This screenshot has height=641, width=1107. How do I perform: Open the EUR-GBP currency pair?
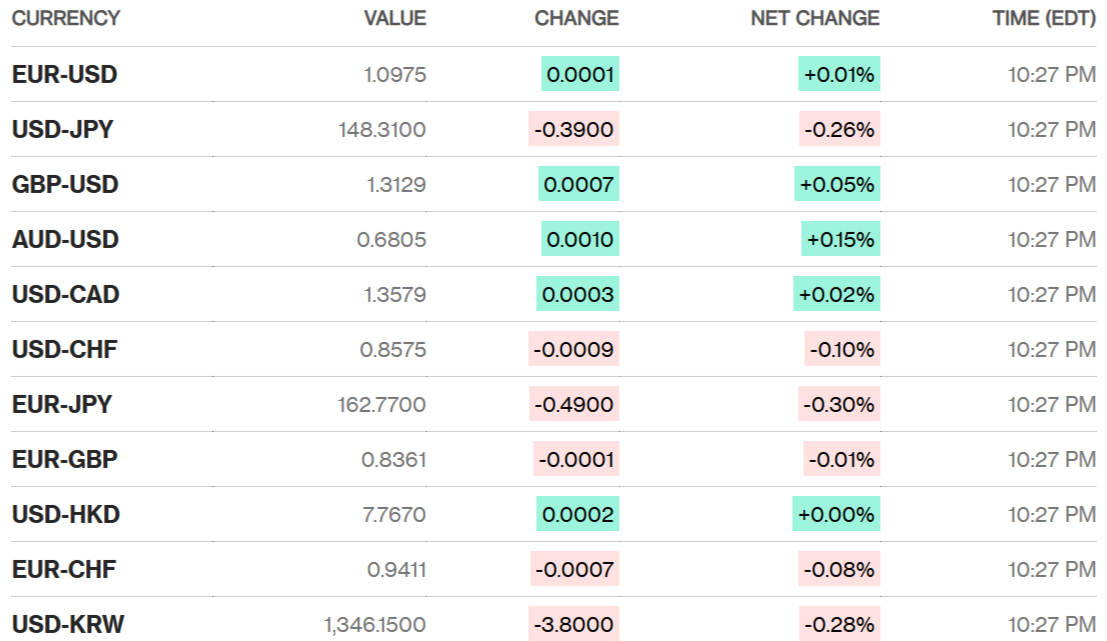click(x=65, y=460)
